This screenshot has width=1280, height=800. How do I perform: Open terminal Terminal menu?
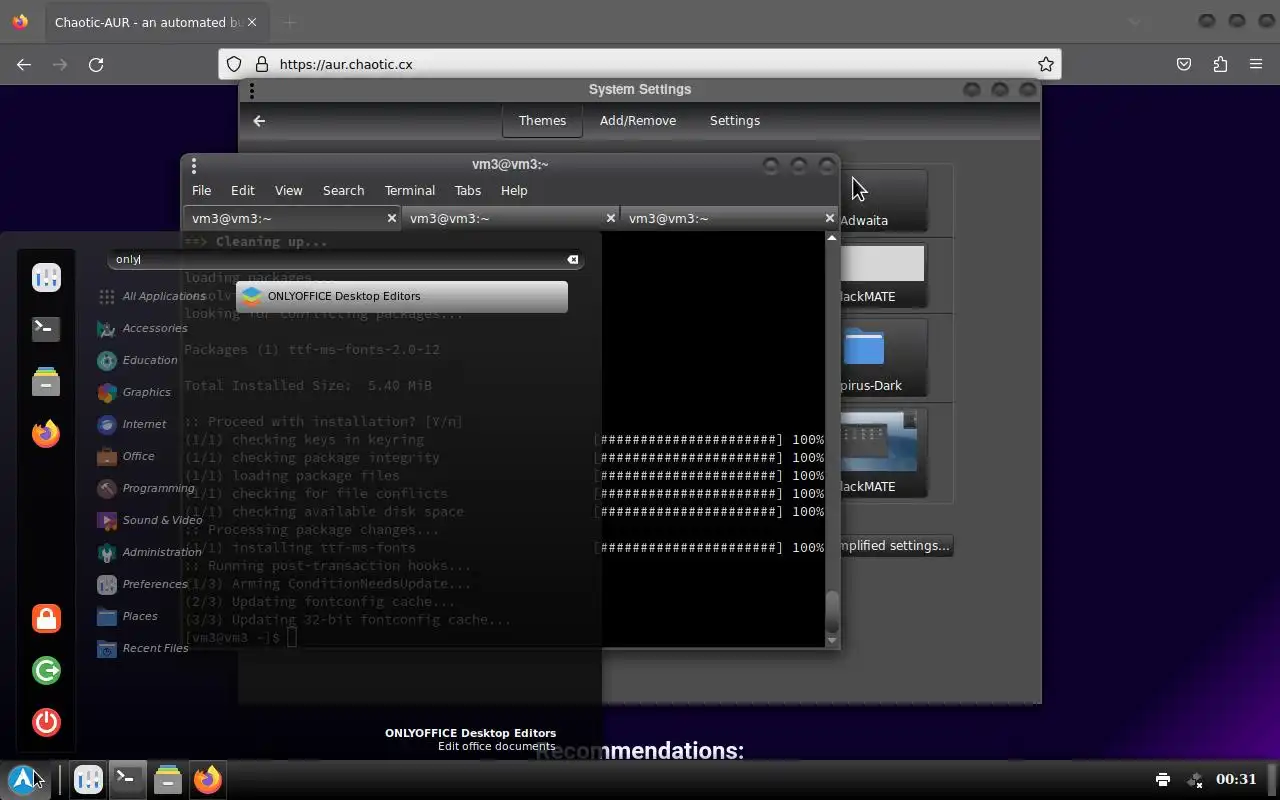pyautogui.click(x=410, y=190)
